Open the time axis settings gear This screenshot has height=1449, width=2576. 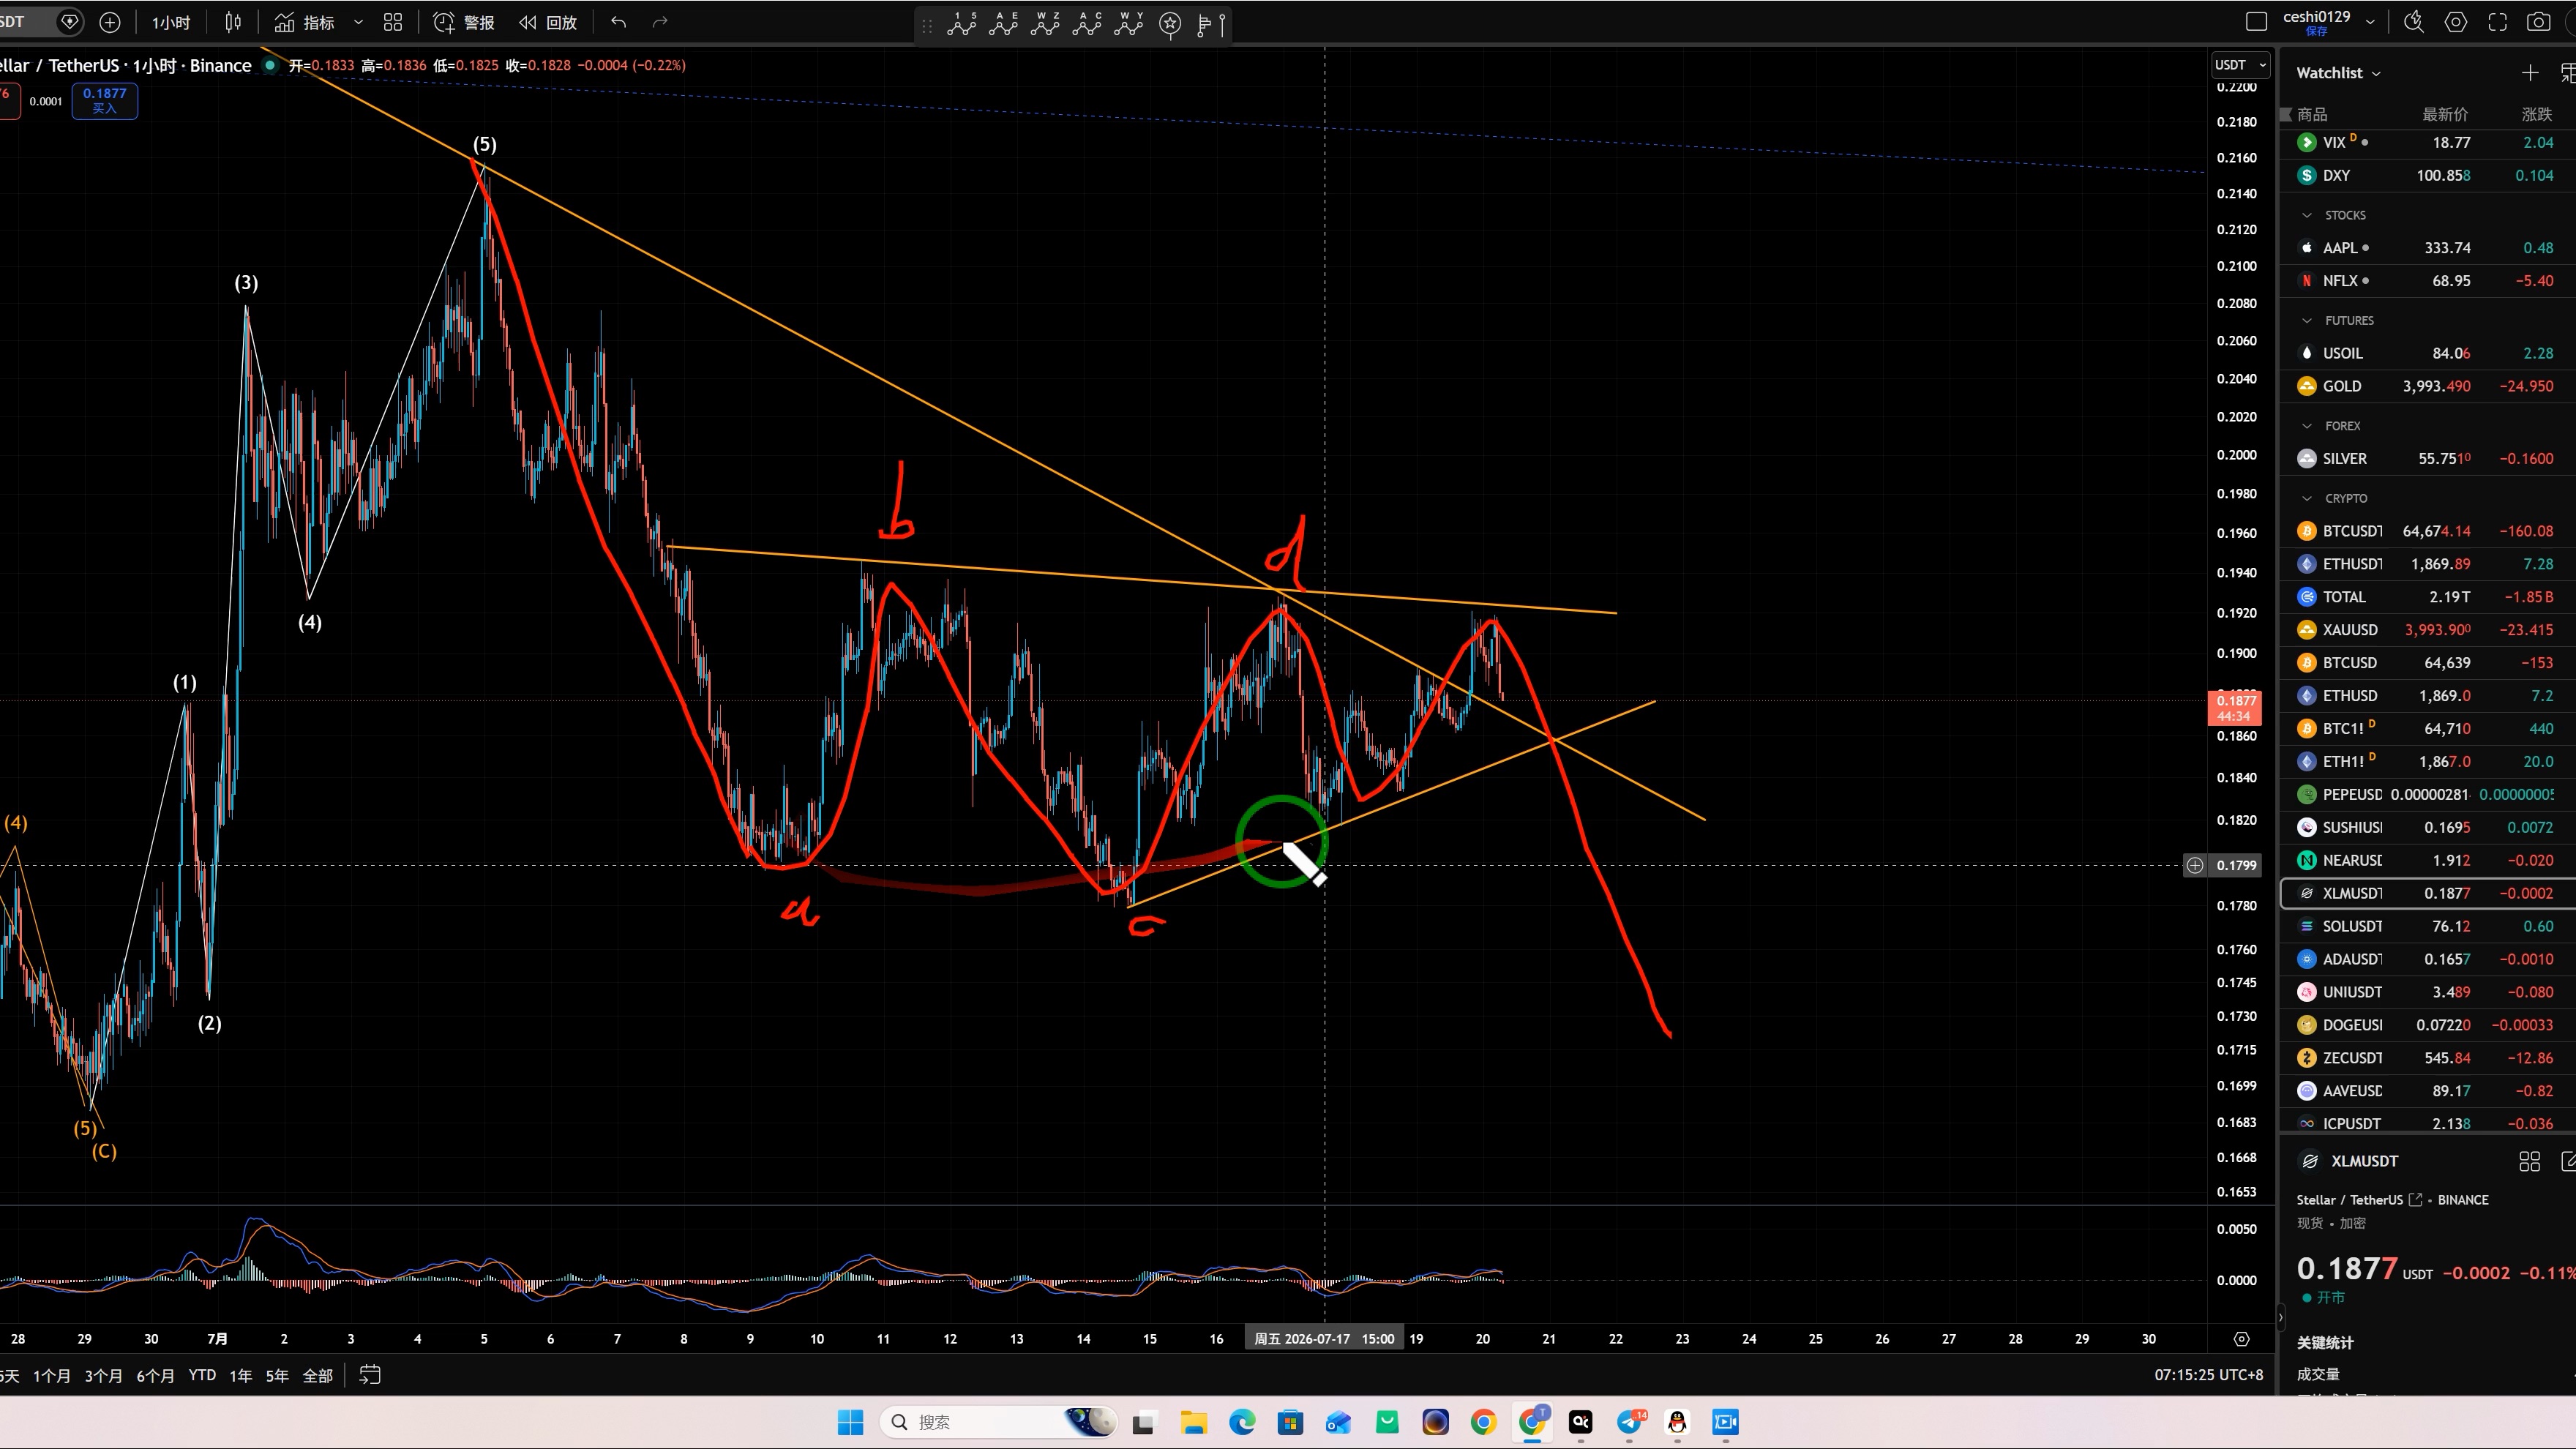tap(2241, 1339)
